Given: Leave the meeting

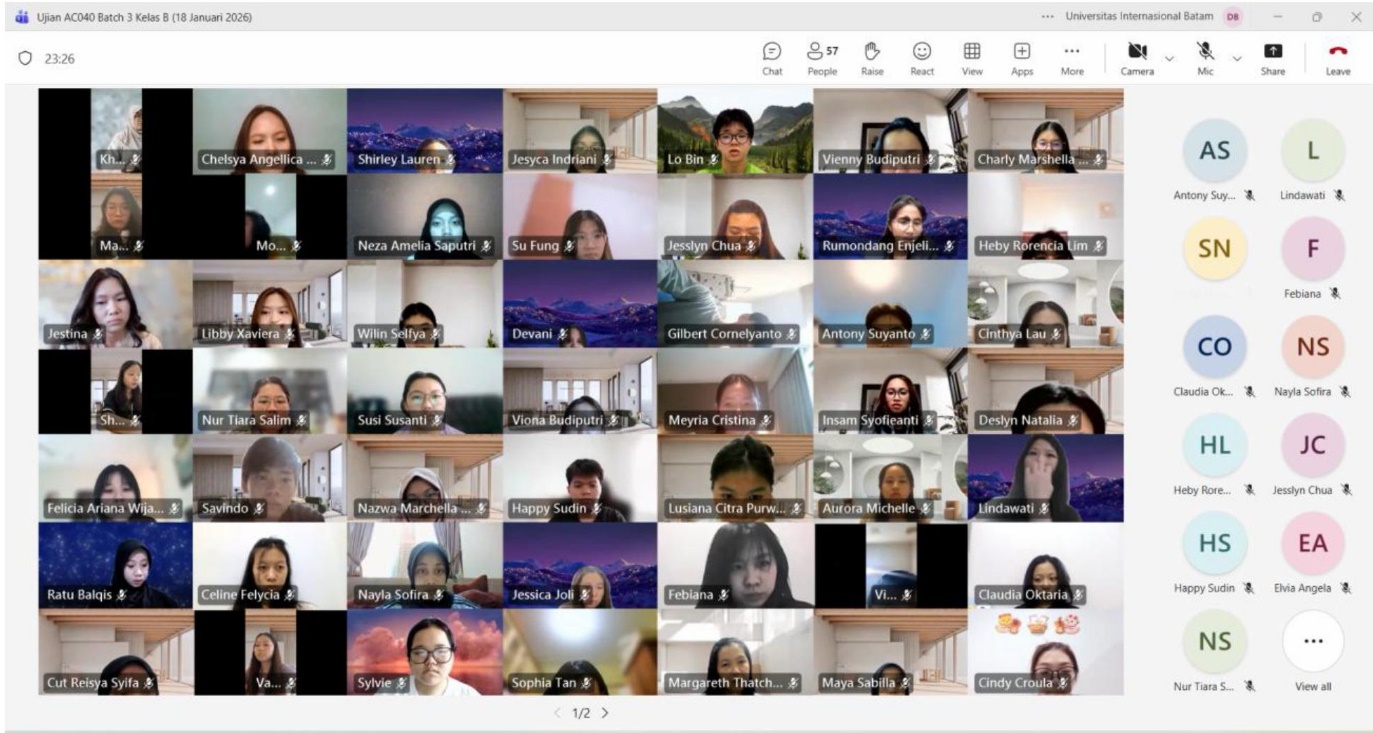Looking at the screenshot, I should coord(1338,58).
